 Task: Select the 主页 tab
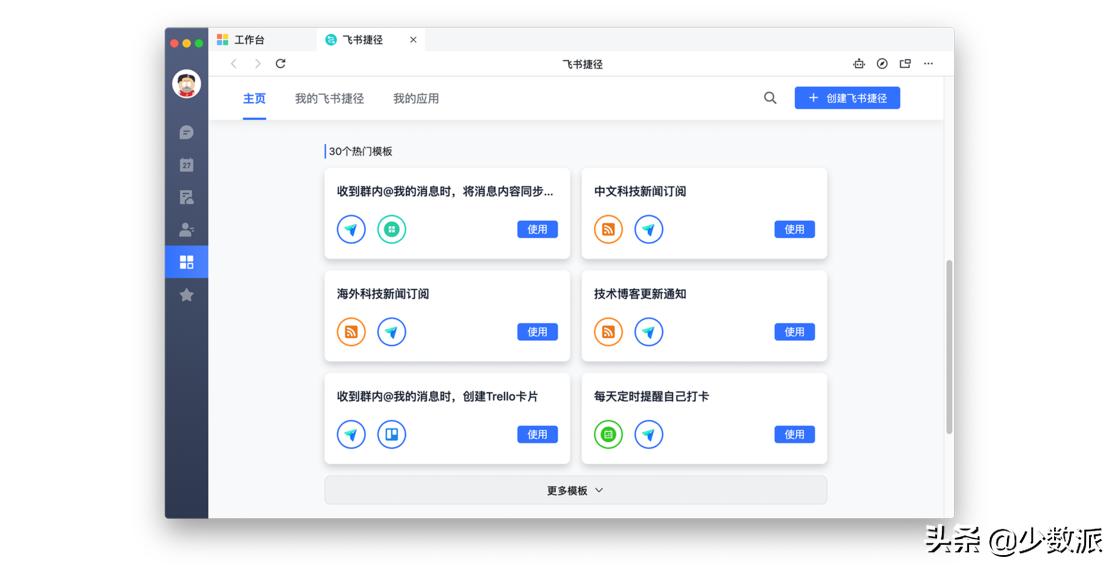tap(254, 99)
